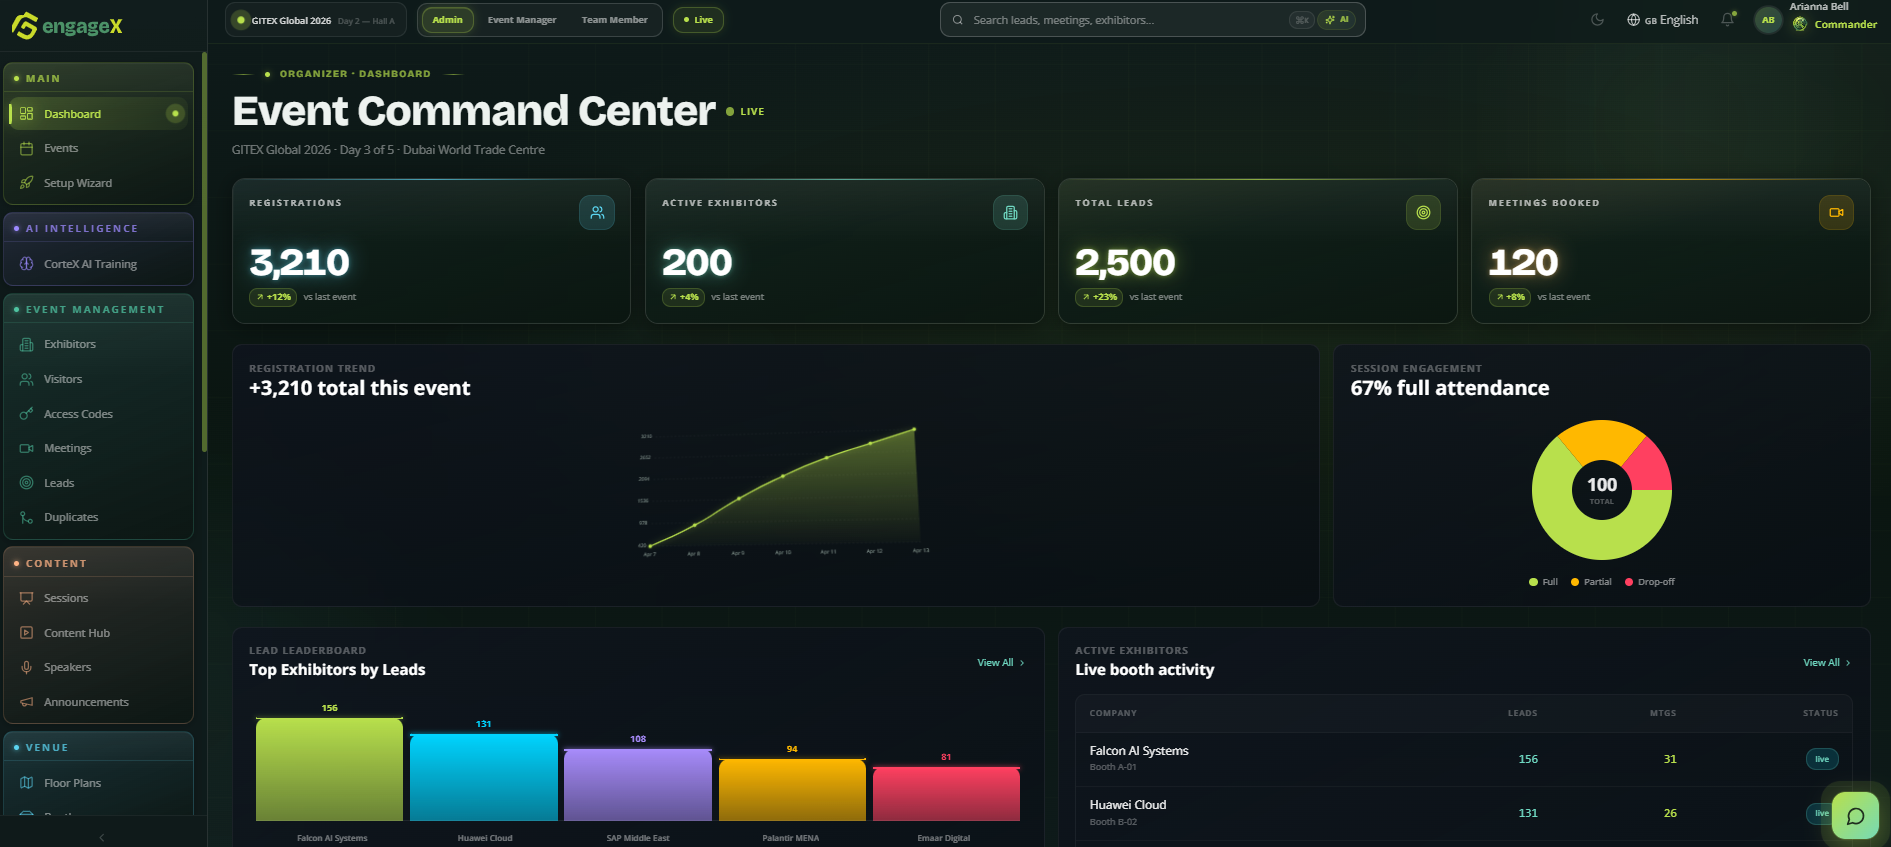Launch the Setup Wizard rocket item
Viewport: 1891px width, 847px height.
[98, 183]
